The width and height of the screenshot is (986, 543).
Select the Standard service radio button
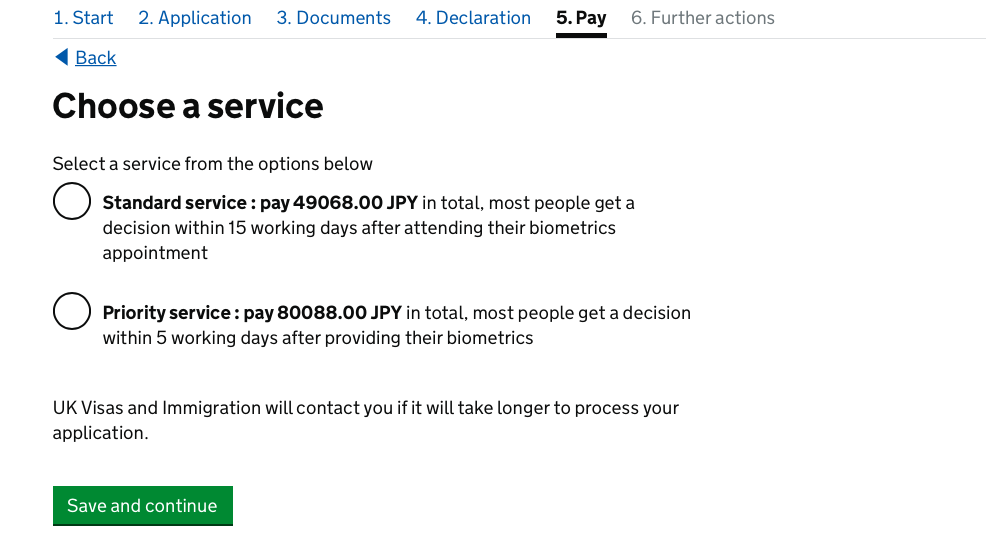coord(72,201)
